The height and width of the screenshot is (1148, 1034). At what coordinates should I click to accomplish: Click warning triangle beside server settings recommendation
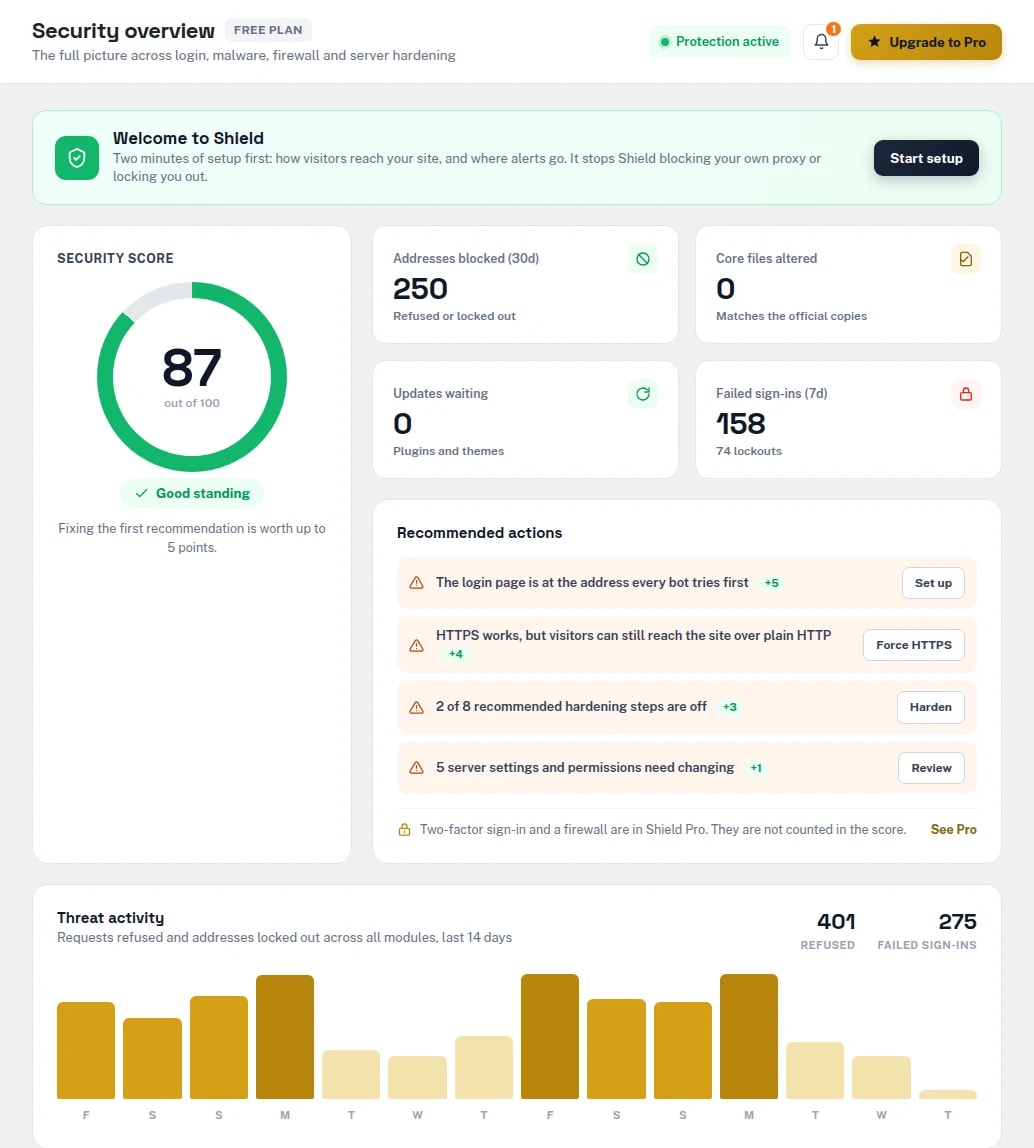click(x=416, y=768)
